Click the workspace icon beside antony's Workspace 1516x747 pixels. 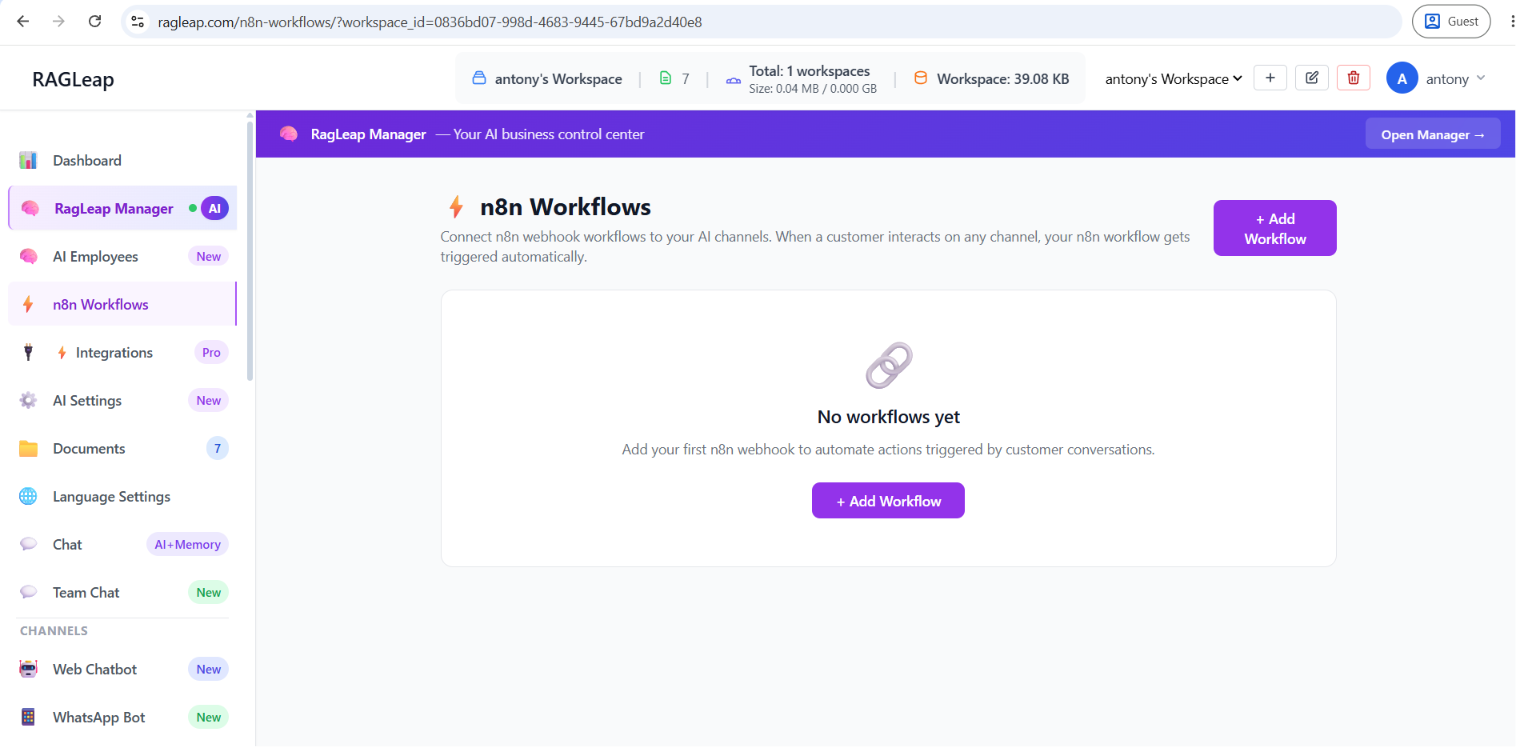pyautogui.click(x=479, y=78)
